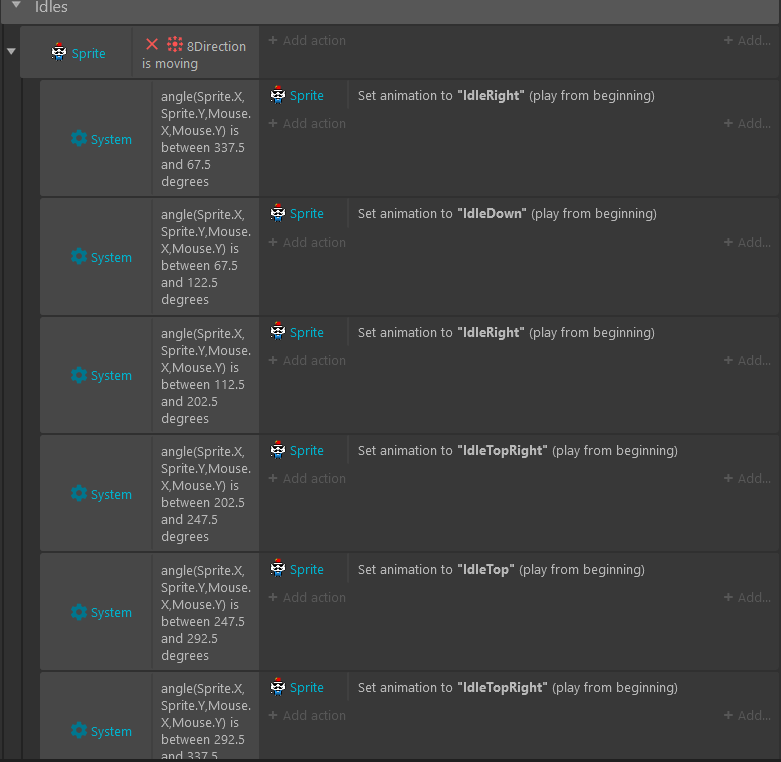Add action under IdleTop event
This screenshot has height=762, width=781.
coord(307,597)
